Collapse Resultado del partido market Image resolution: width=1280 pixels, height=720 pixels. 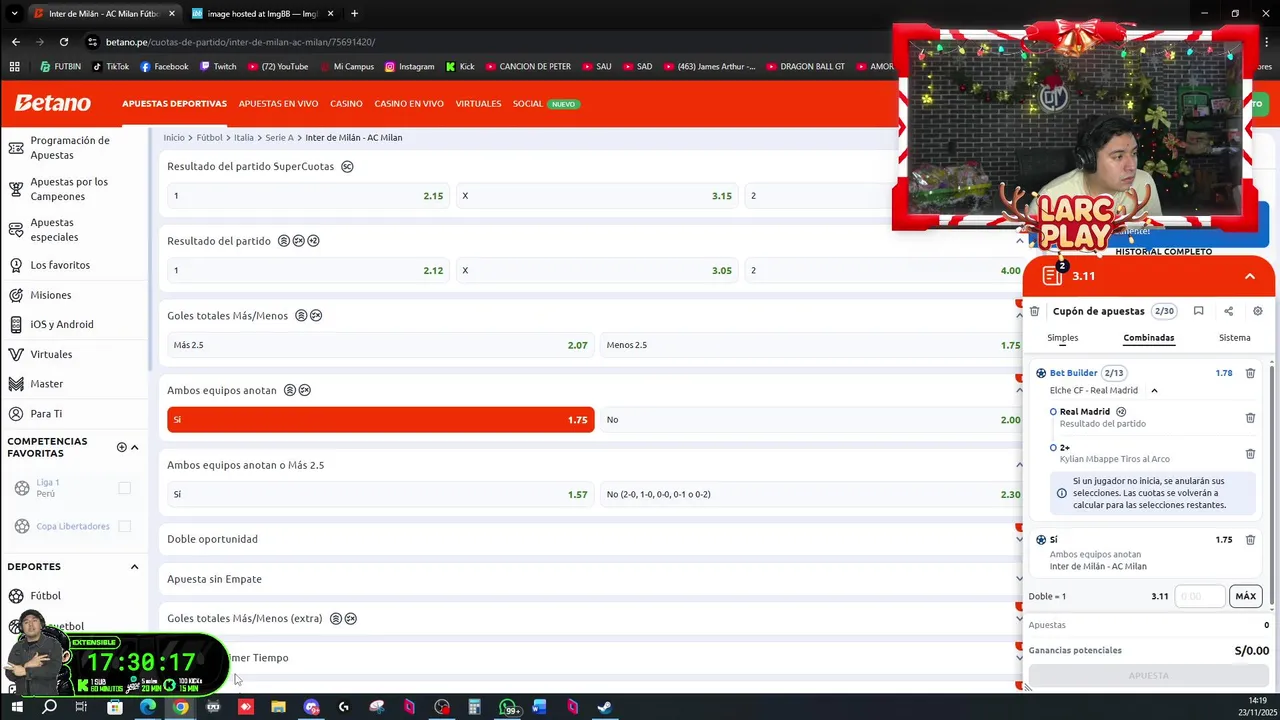pos(1019,241)
